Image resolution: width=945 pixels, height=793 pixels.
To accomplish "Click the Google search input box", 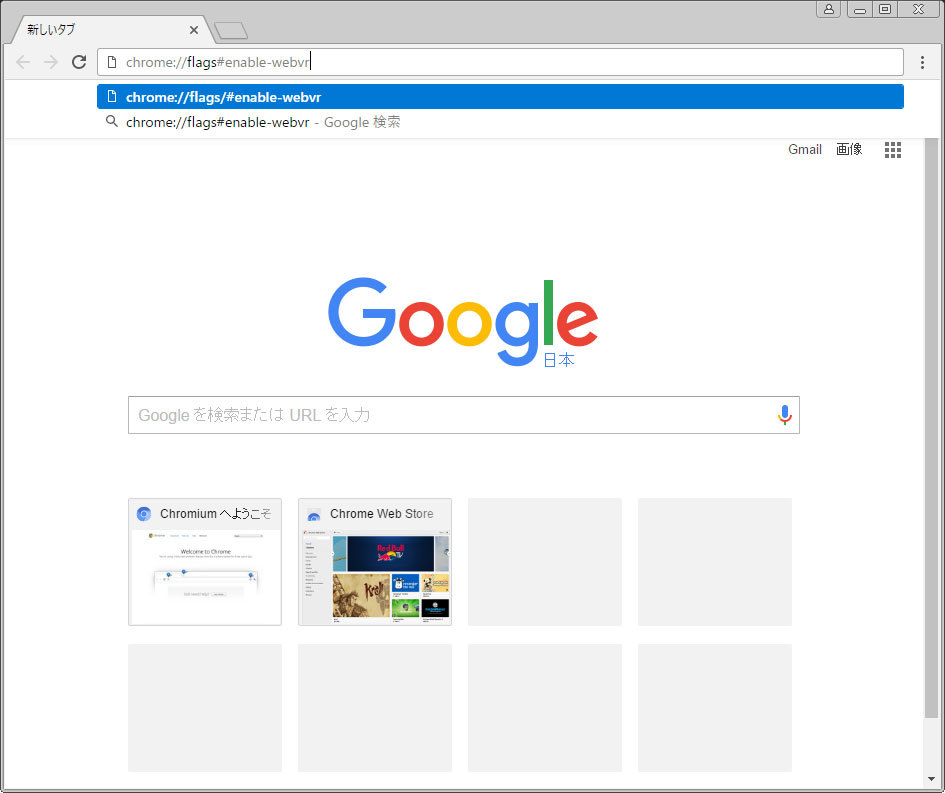I will click(463, 415).
